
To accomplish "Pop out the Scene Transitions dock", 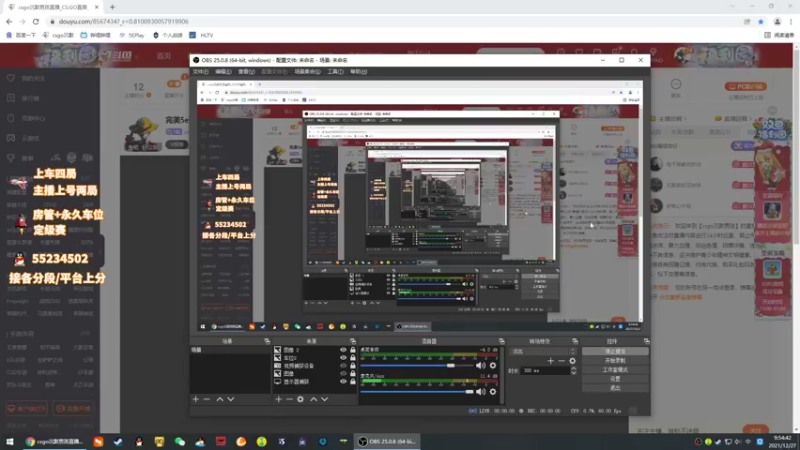I will tap(575, 341).
